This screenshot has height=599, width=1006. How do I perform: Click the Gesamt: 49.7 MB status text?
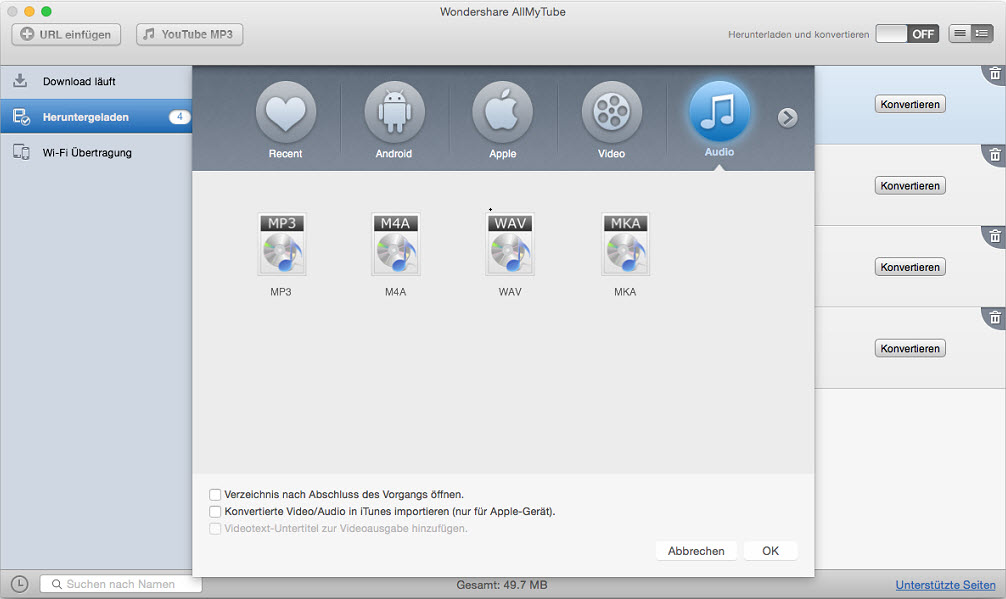click(502, 585)
